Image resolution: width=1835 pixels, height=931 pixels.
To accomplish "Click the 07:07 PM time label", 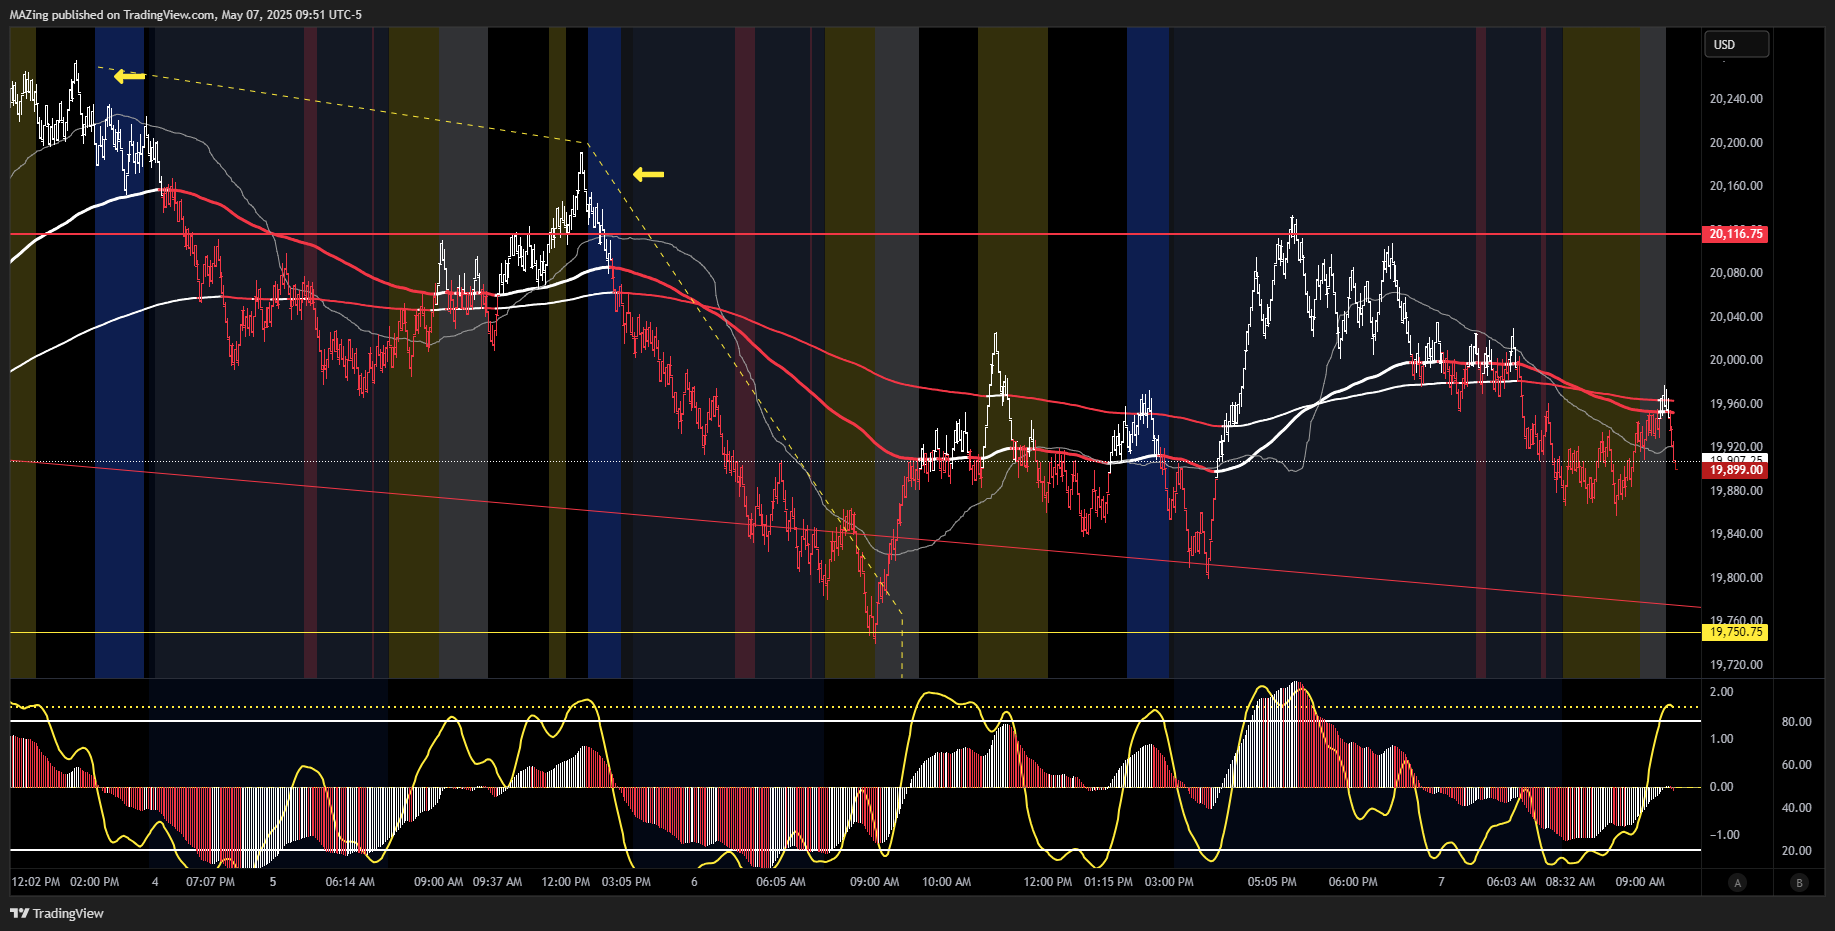I will [x=210, y=882].
